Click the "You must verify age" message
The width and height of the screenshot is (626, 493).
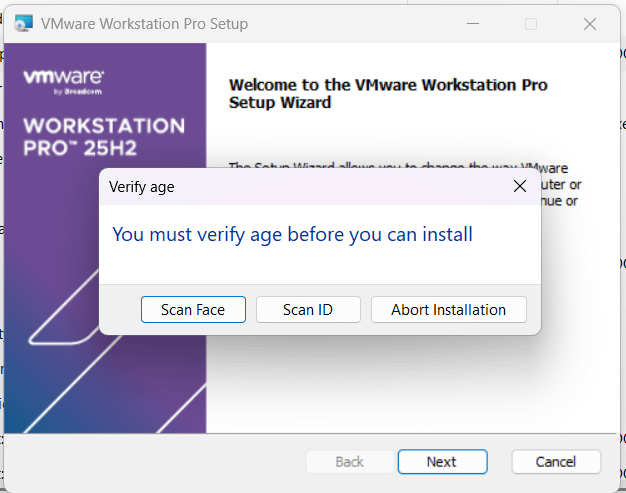click(x=292, y=234)
